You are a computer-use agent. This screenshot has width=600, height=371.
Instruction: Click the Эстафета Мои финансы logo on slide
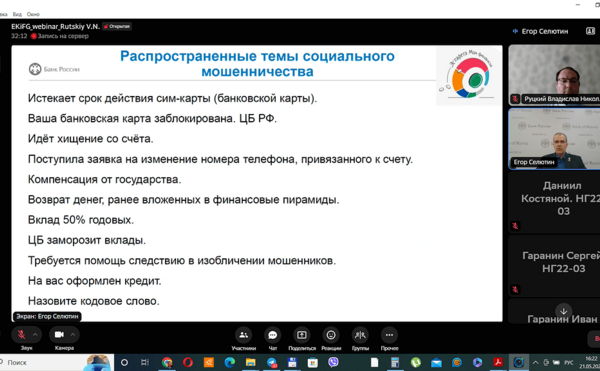pyautogui.click(x=468, y=75)
